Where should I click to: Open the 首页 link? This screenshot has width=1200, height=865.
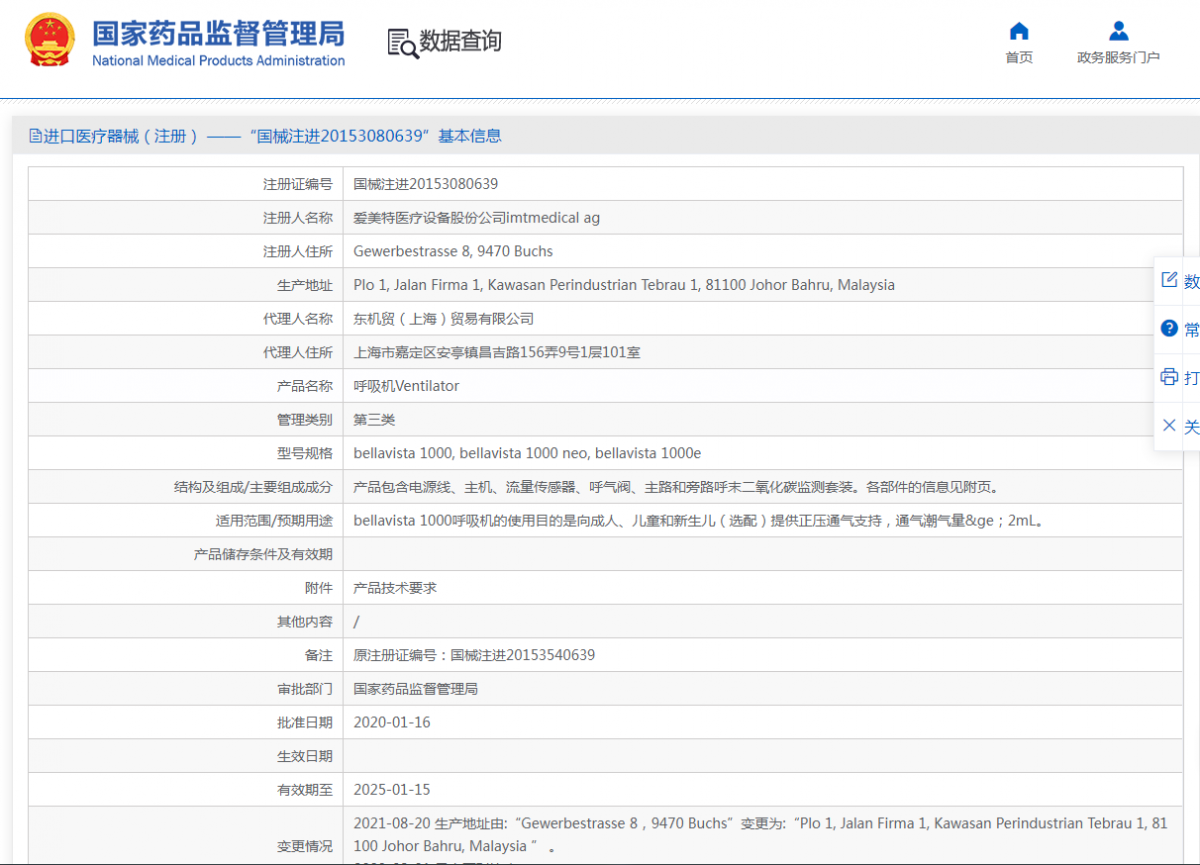tap(1019, 58)
